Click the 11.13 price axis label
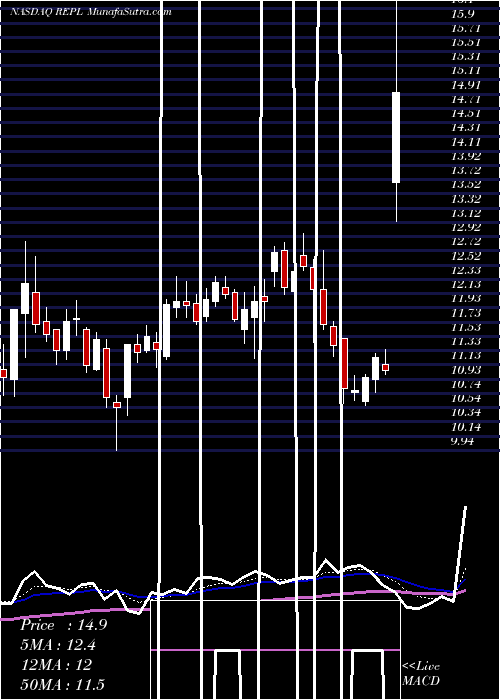 click(x=466, y=356)
